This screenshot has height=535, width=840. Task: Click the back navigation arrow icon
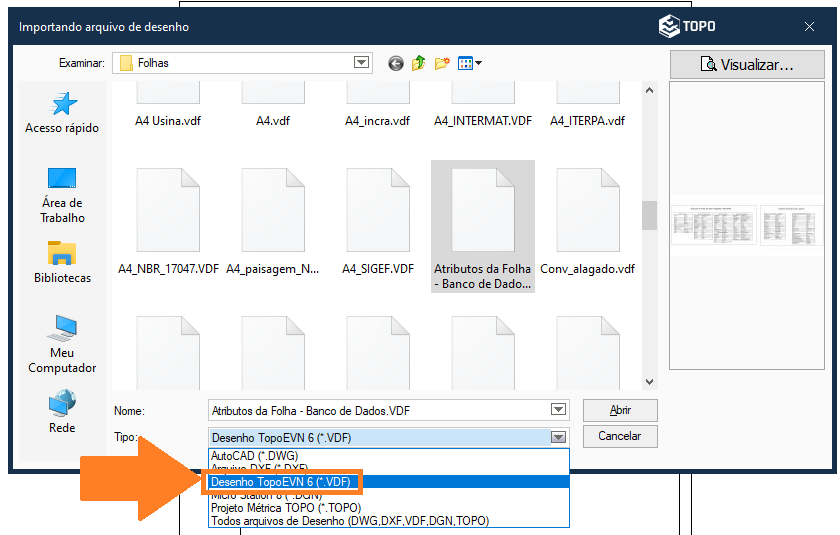click(396, 63)
